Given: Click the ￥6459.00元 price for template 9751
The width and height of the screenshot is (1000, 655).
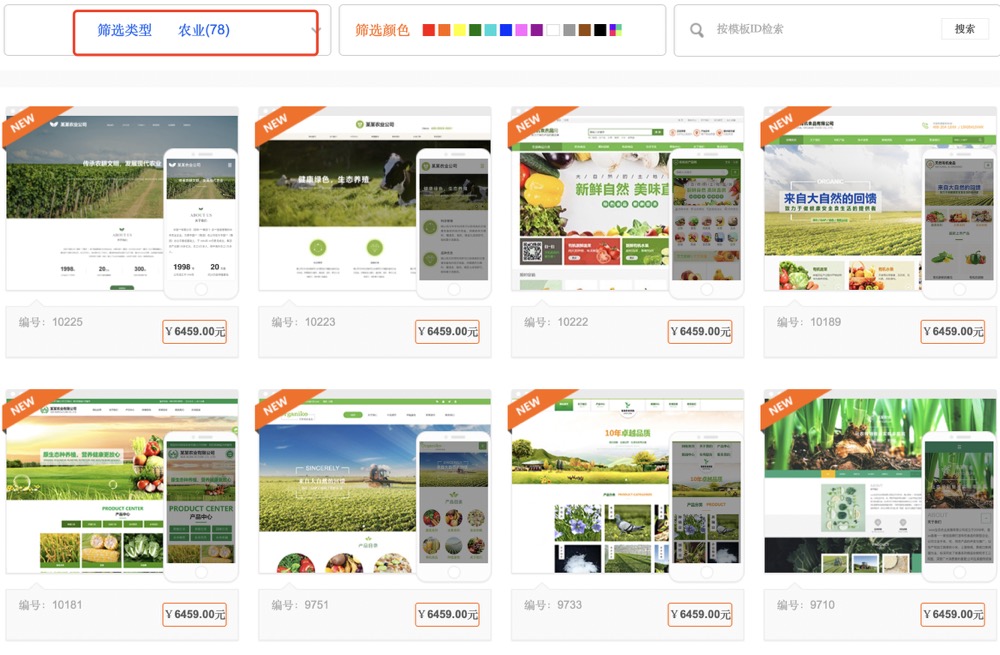Looking at the screenshot, I should 447,614.
